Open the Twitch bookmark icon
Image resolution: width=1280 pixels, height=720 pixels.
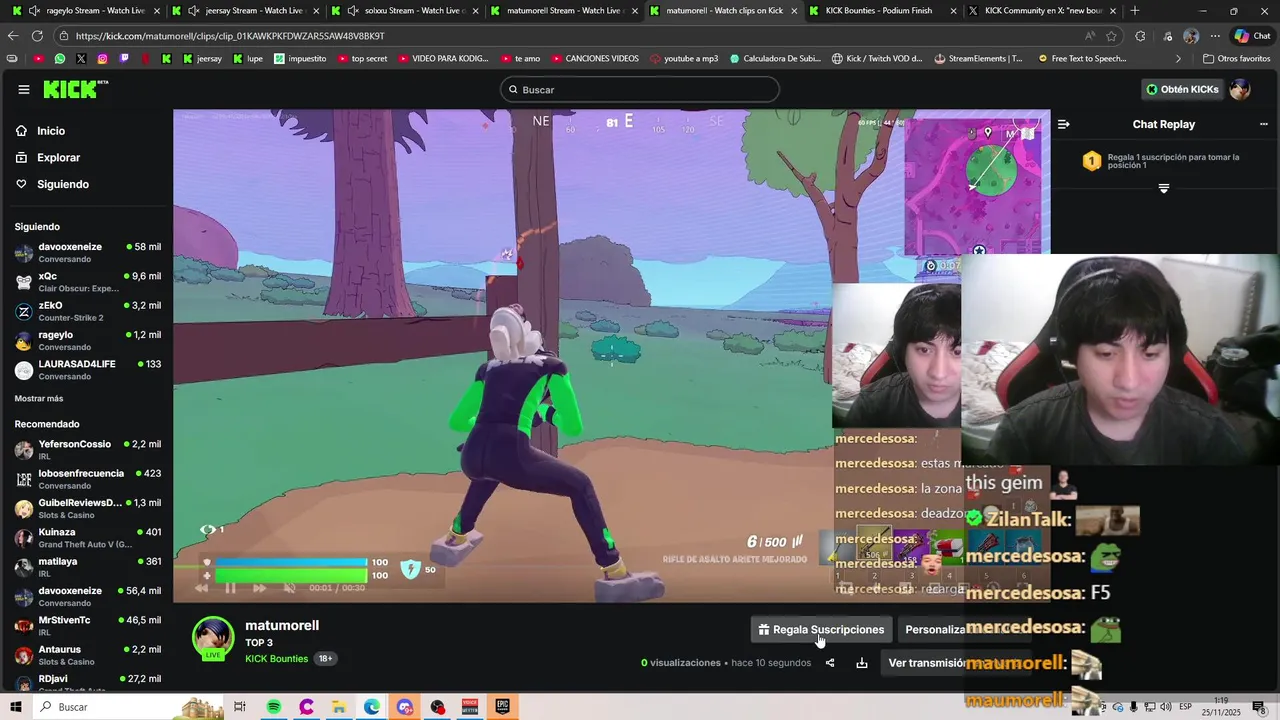point(124,59)
